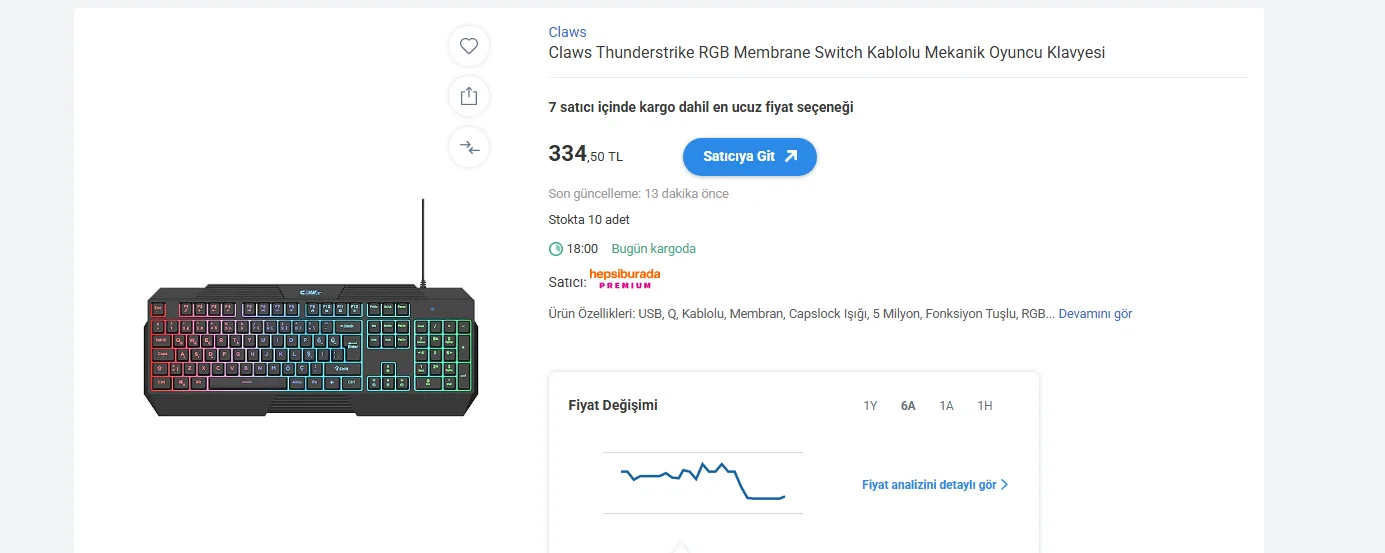Expand product features via Devamını gör
1385x553 pixels.
point(1095,314)
